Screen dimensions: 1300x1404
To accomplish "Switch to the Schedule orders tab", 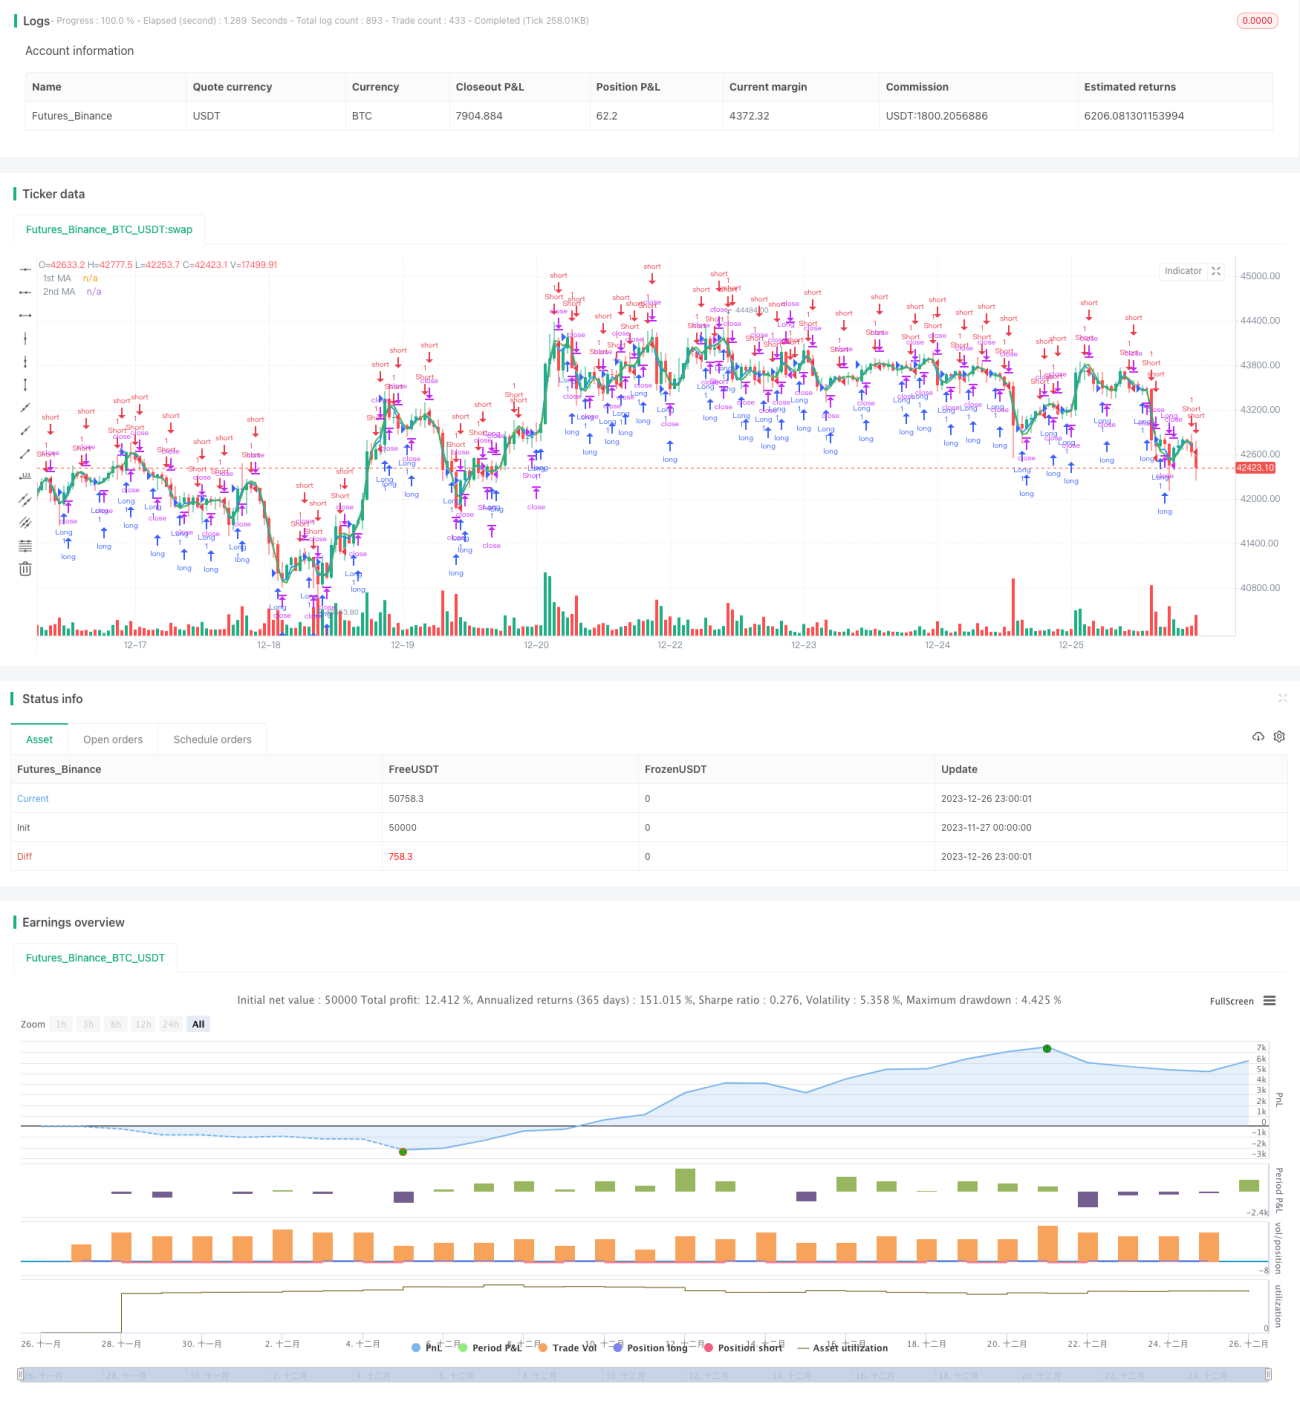I will coord(212,740).
